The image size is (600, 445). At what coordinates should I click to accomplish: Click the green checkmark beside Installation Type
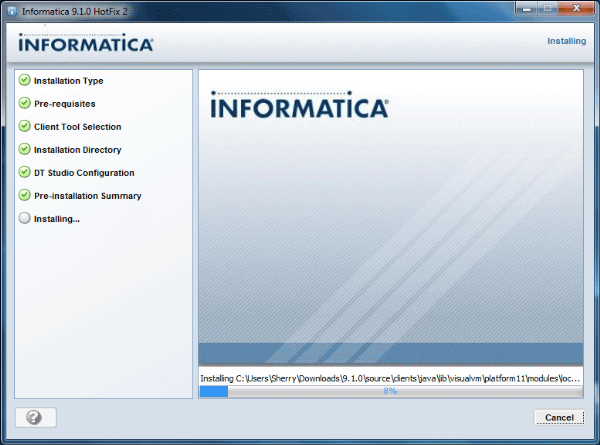click(x=24, y=80)
